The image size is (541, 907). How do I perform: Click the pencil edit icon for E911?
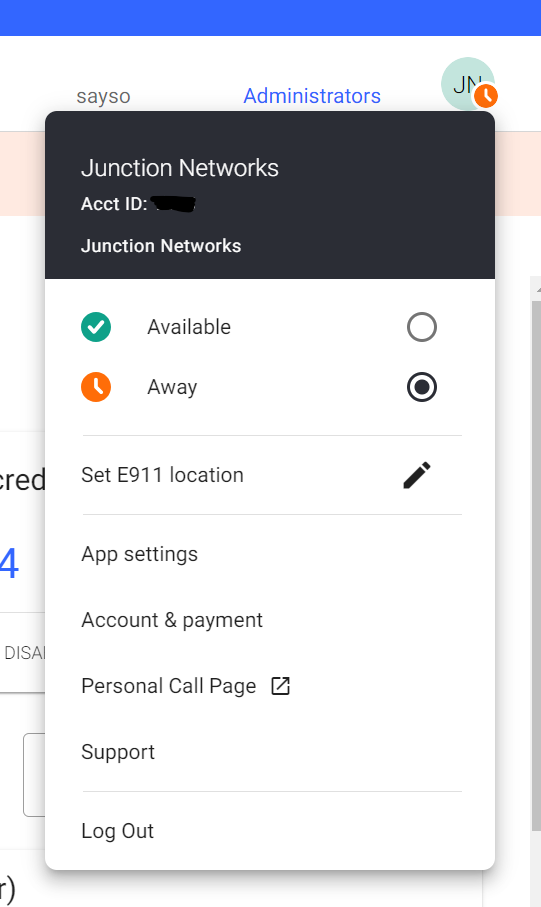coord(417,475)
